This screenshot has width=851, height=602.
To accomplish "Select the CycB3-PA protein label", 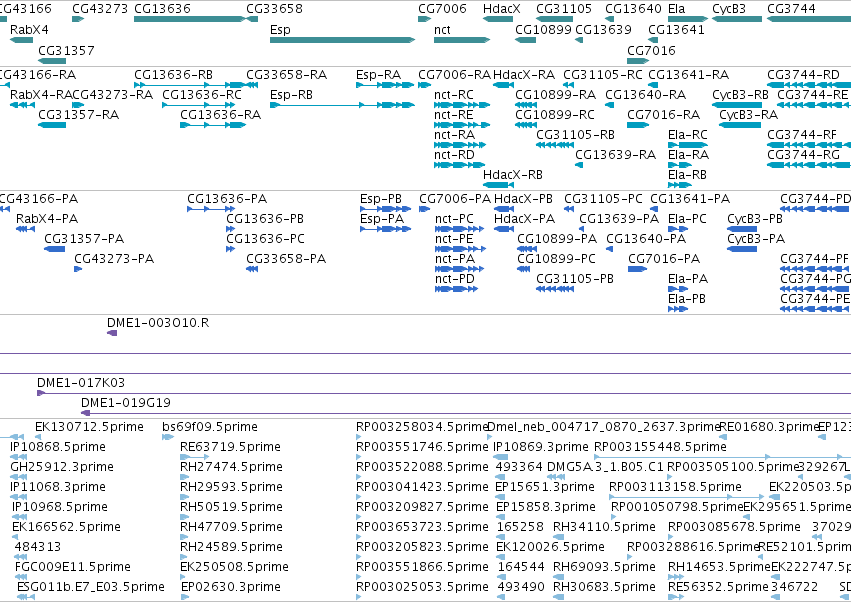I will (756, 239).
